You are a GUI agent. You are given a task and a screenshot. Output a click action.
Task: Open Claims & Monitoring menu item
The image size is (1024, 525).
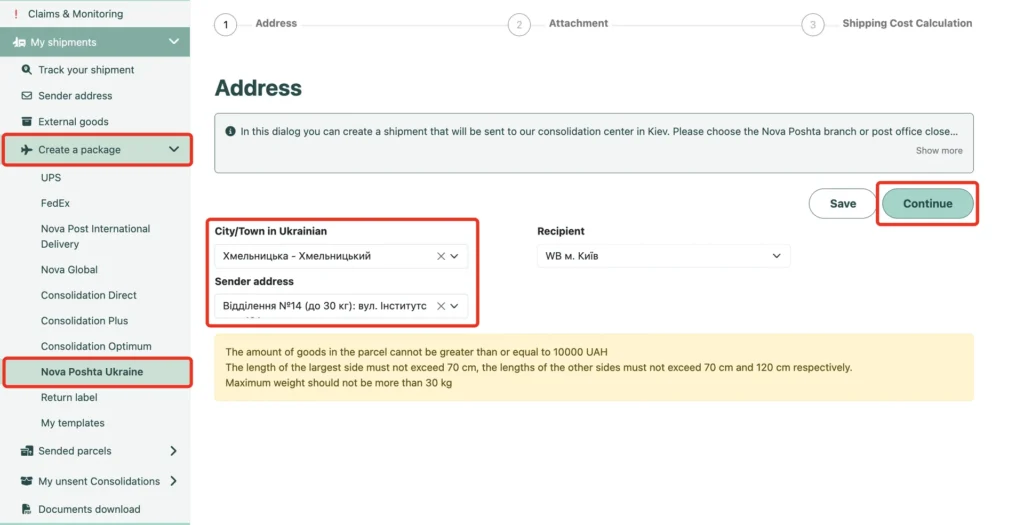(75, 14)
